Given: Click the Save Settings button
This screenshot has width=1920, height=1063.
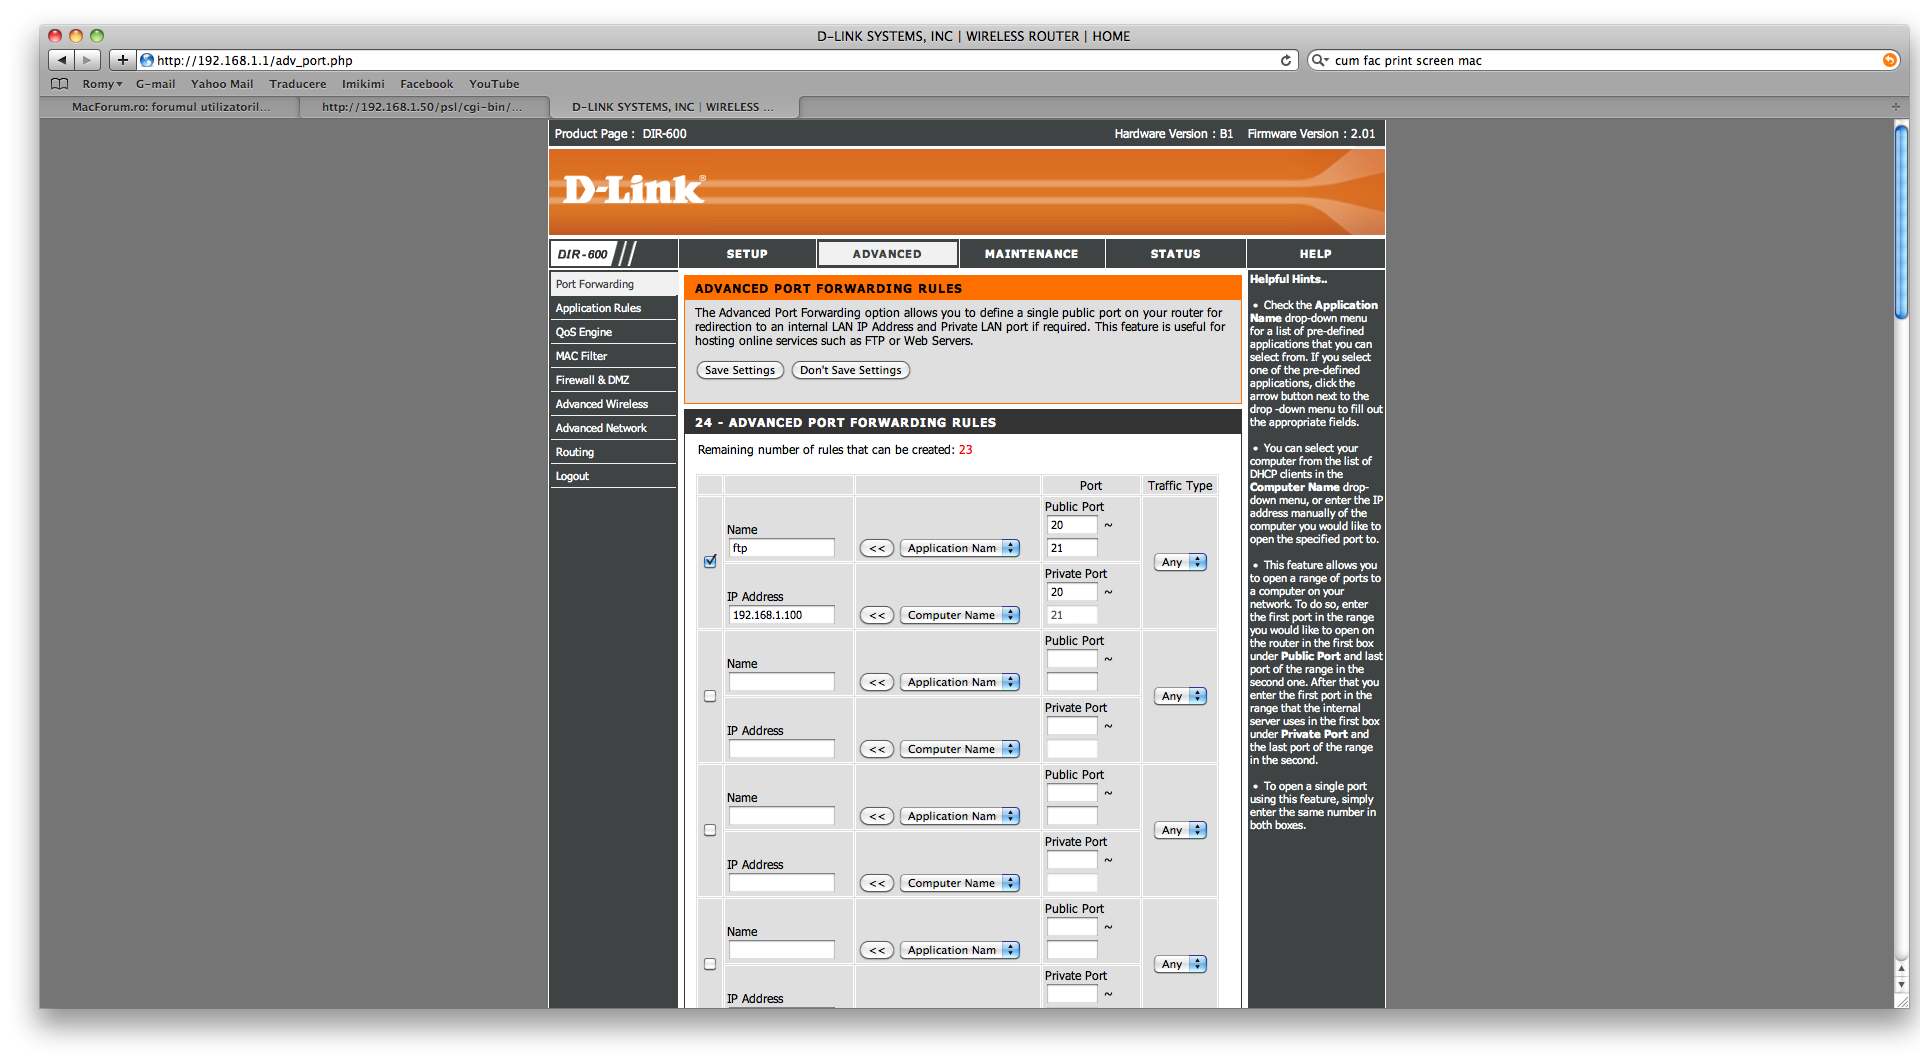Looking at the screenshot, I should pyautogui.click(x=740, y=371).
